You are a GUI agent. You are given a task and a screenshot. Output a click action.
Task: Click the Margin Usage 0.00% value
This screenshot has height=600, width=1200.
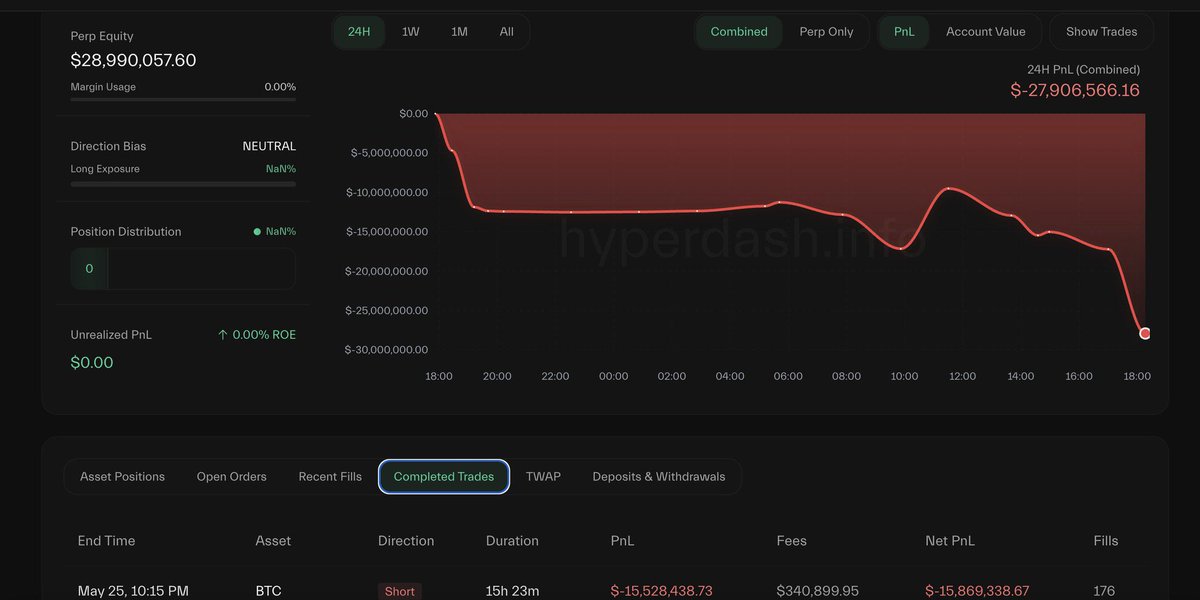click(280, 87)
